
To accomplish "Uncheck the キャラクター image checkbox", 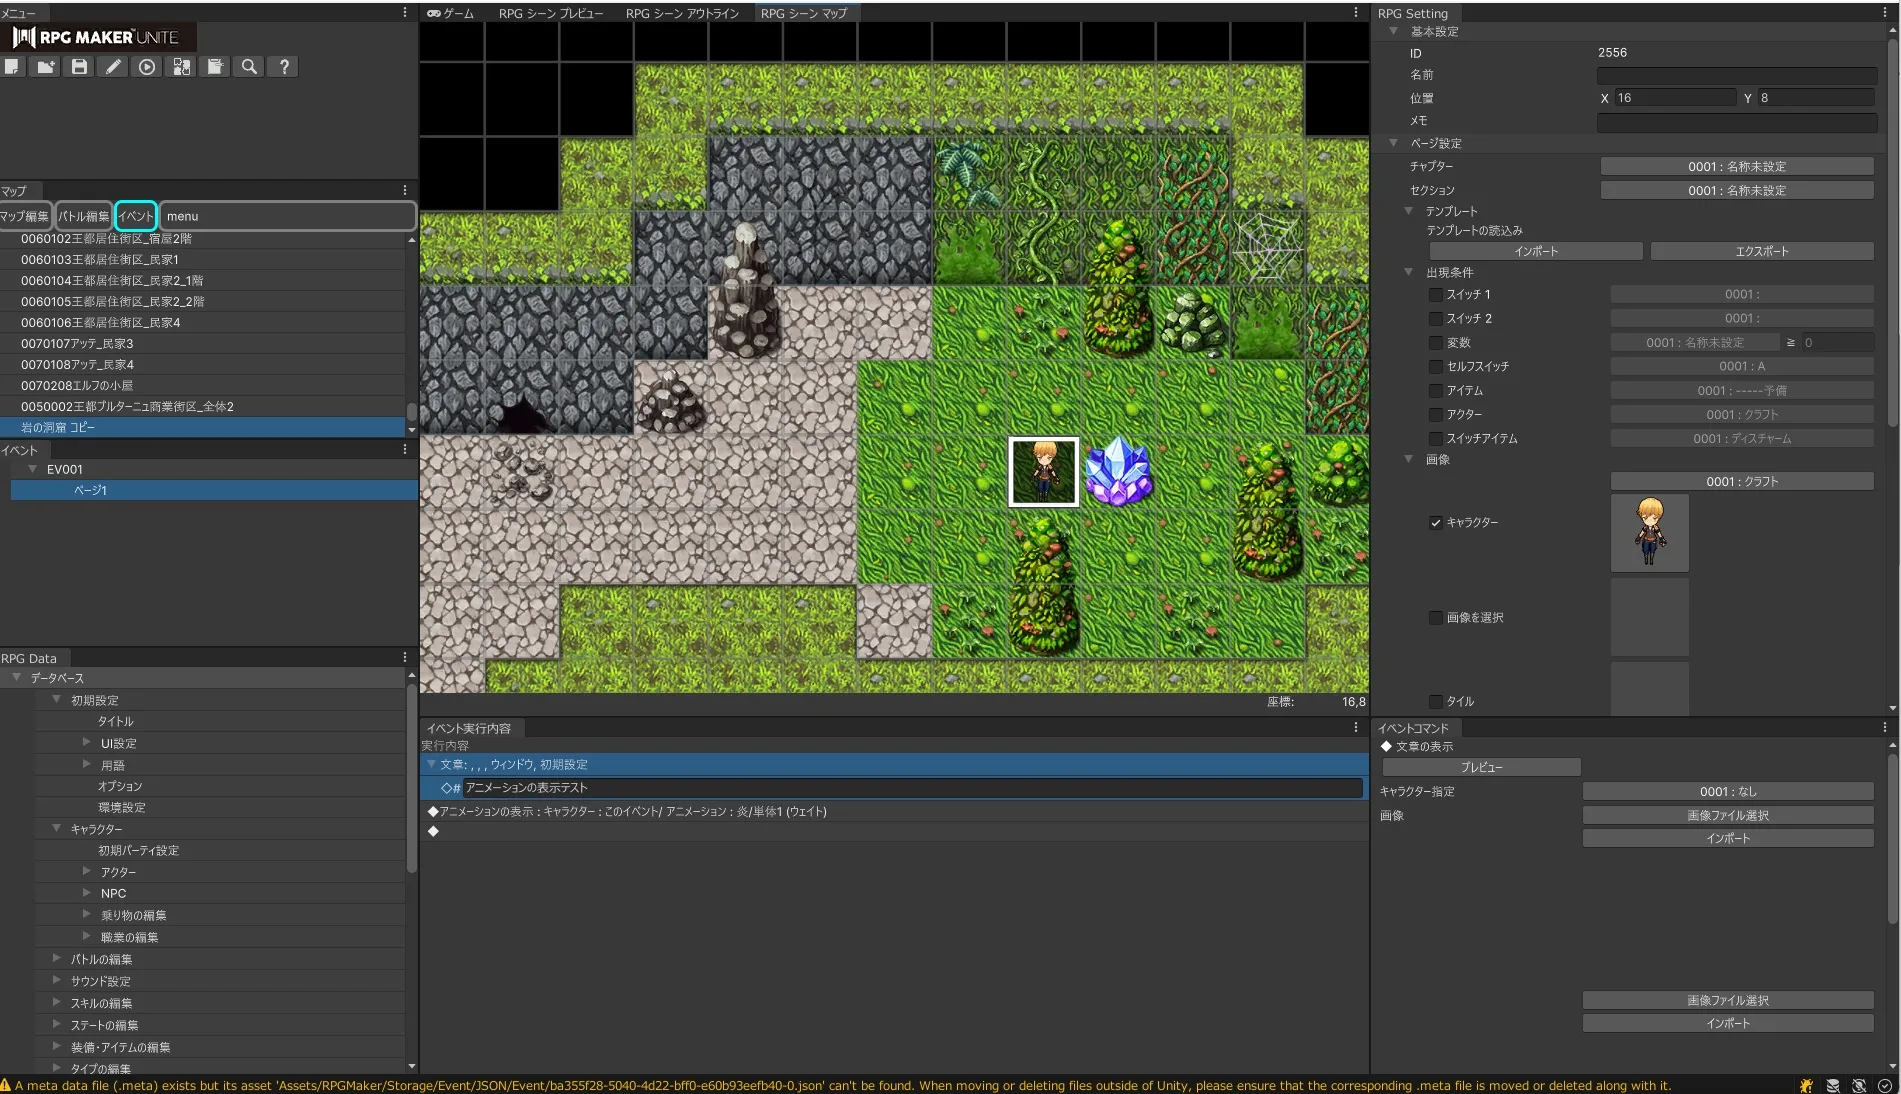I will point(1435,523).
